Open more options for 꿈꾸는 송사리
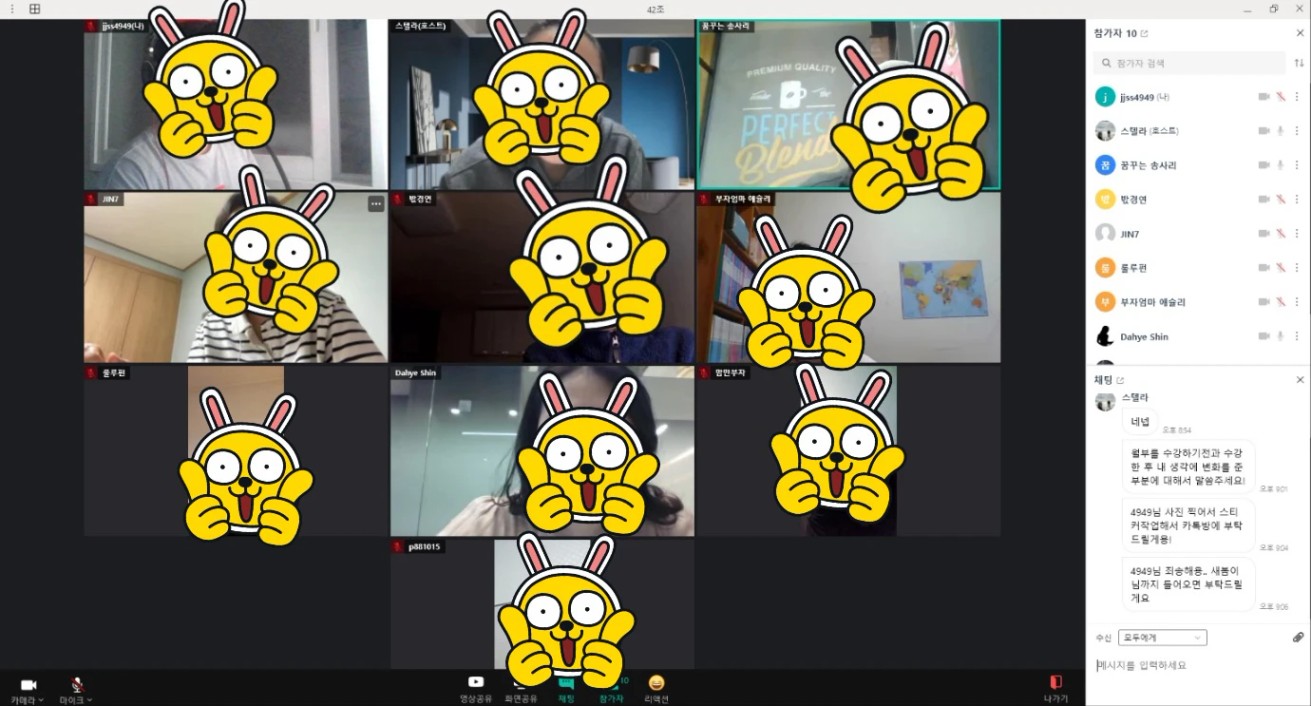Image resolution: width=1311 pixels, height=706 pixels. pyautogui.click(x=1298, y=165)
